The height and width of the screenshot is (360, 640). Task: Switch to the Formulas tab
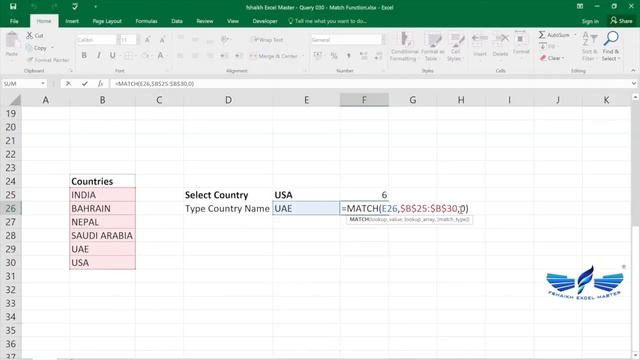[146, 21]
